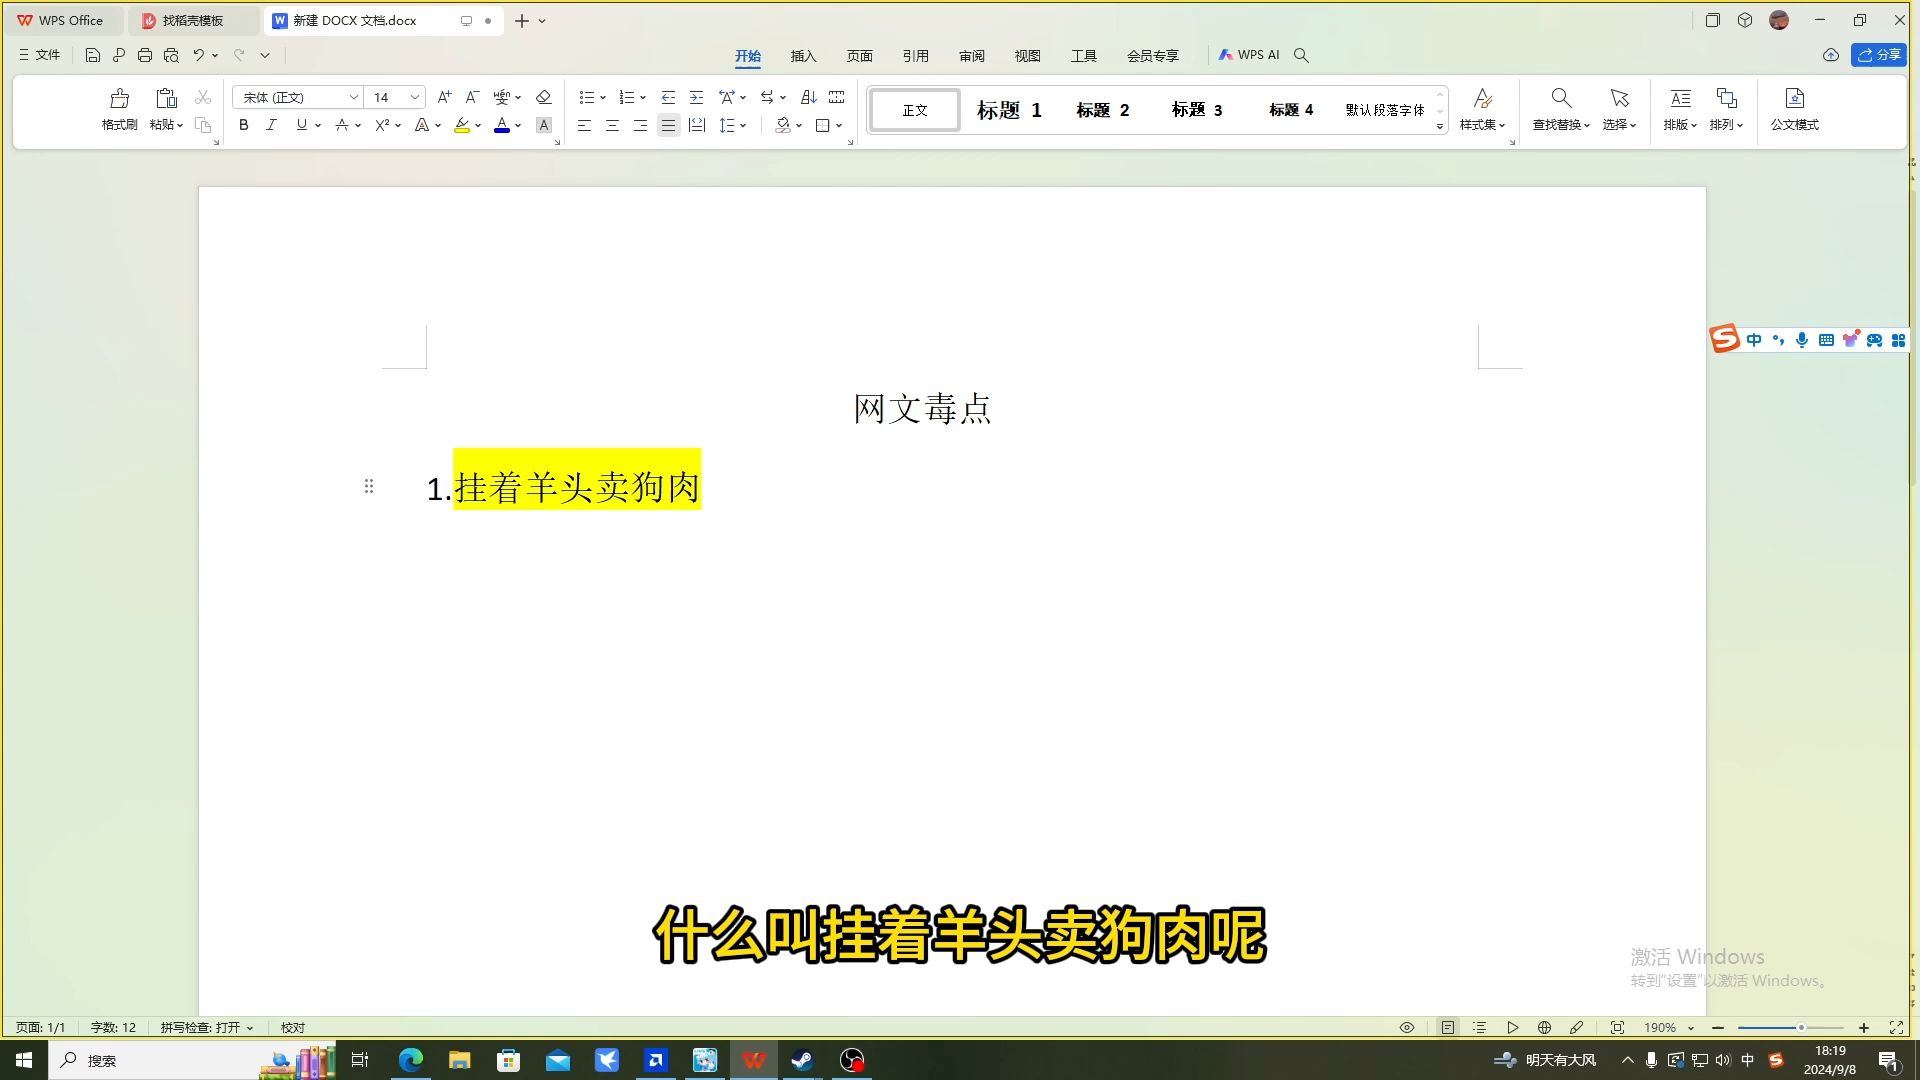
Task: Toggle the 上标 superscript formatting
Action: 381,124
